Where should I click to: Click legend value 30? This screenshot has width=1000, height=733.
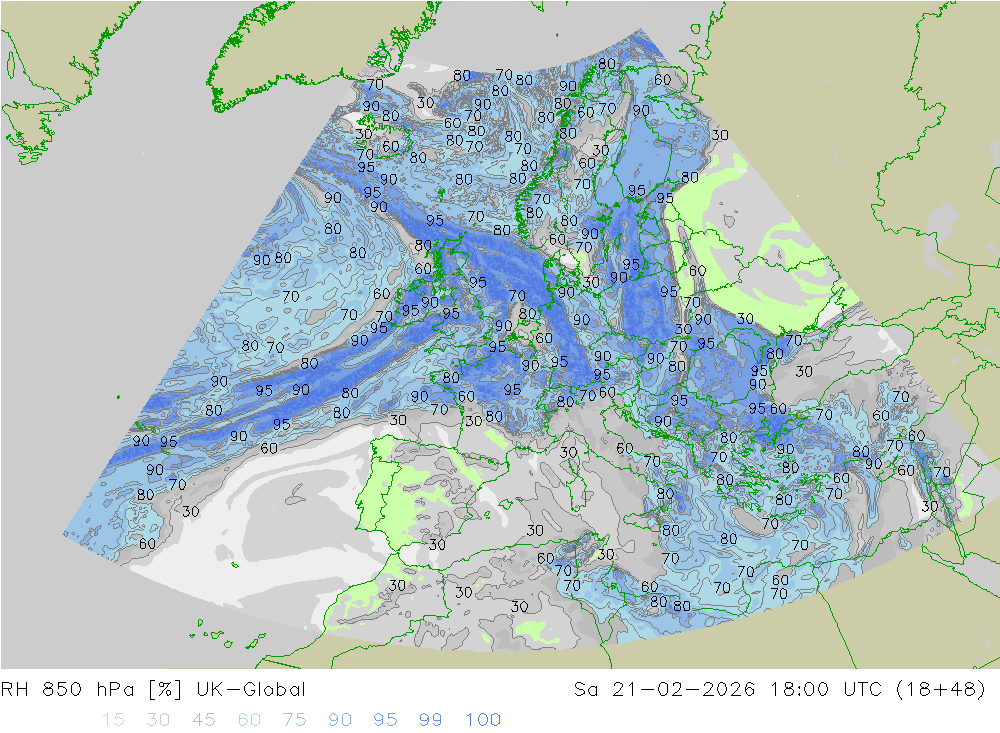pyautogui.click(x=158, y=720)
